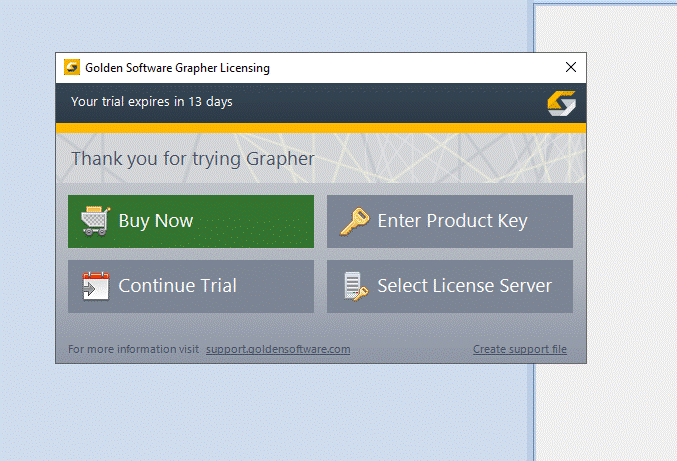Screen dimensions: 677x461
Task: Click the 'Thank you for trying Grapher' heading
Action: click(192, 159)
